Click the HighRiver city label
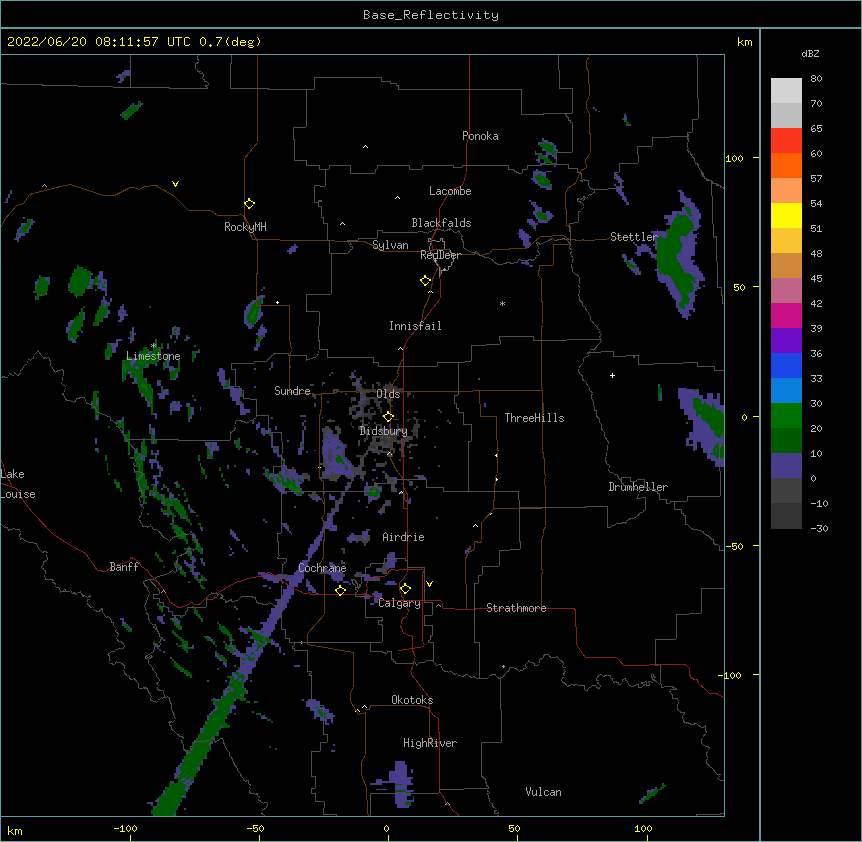862x842 pixels. pyautogui.click(x=430, y=743)
